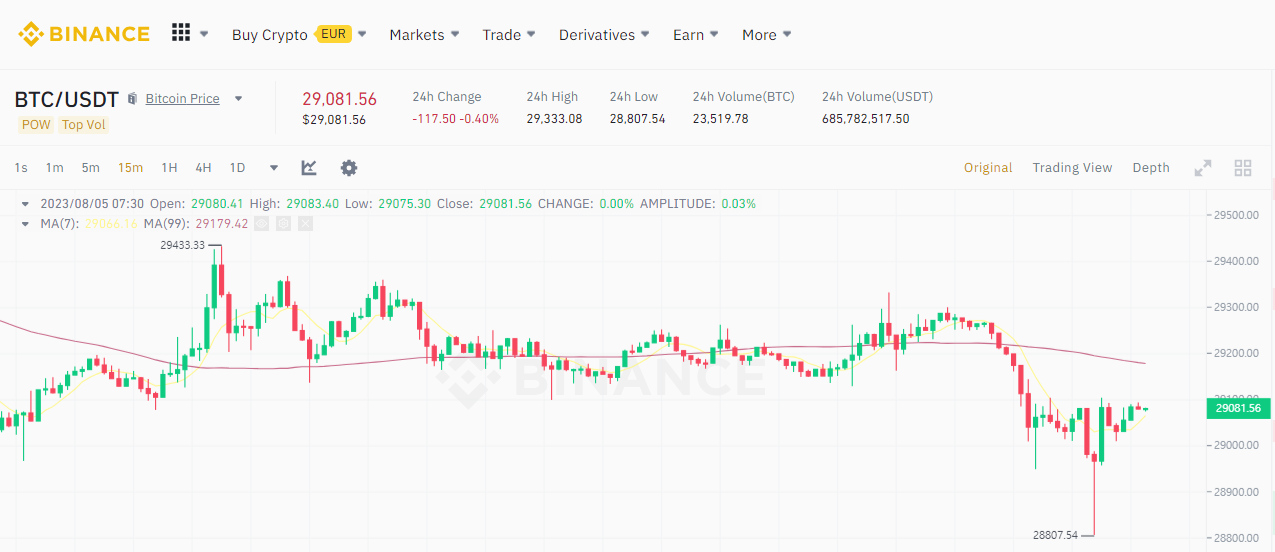Expand more time intervals dropdown
The height and width of the screenshot is (552, 1275).
[x=273, y=168]
